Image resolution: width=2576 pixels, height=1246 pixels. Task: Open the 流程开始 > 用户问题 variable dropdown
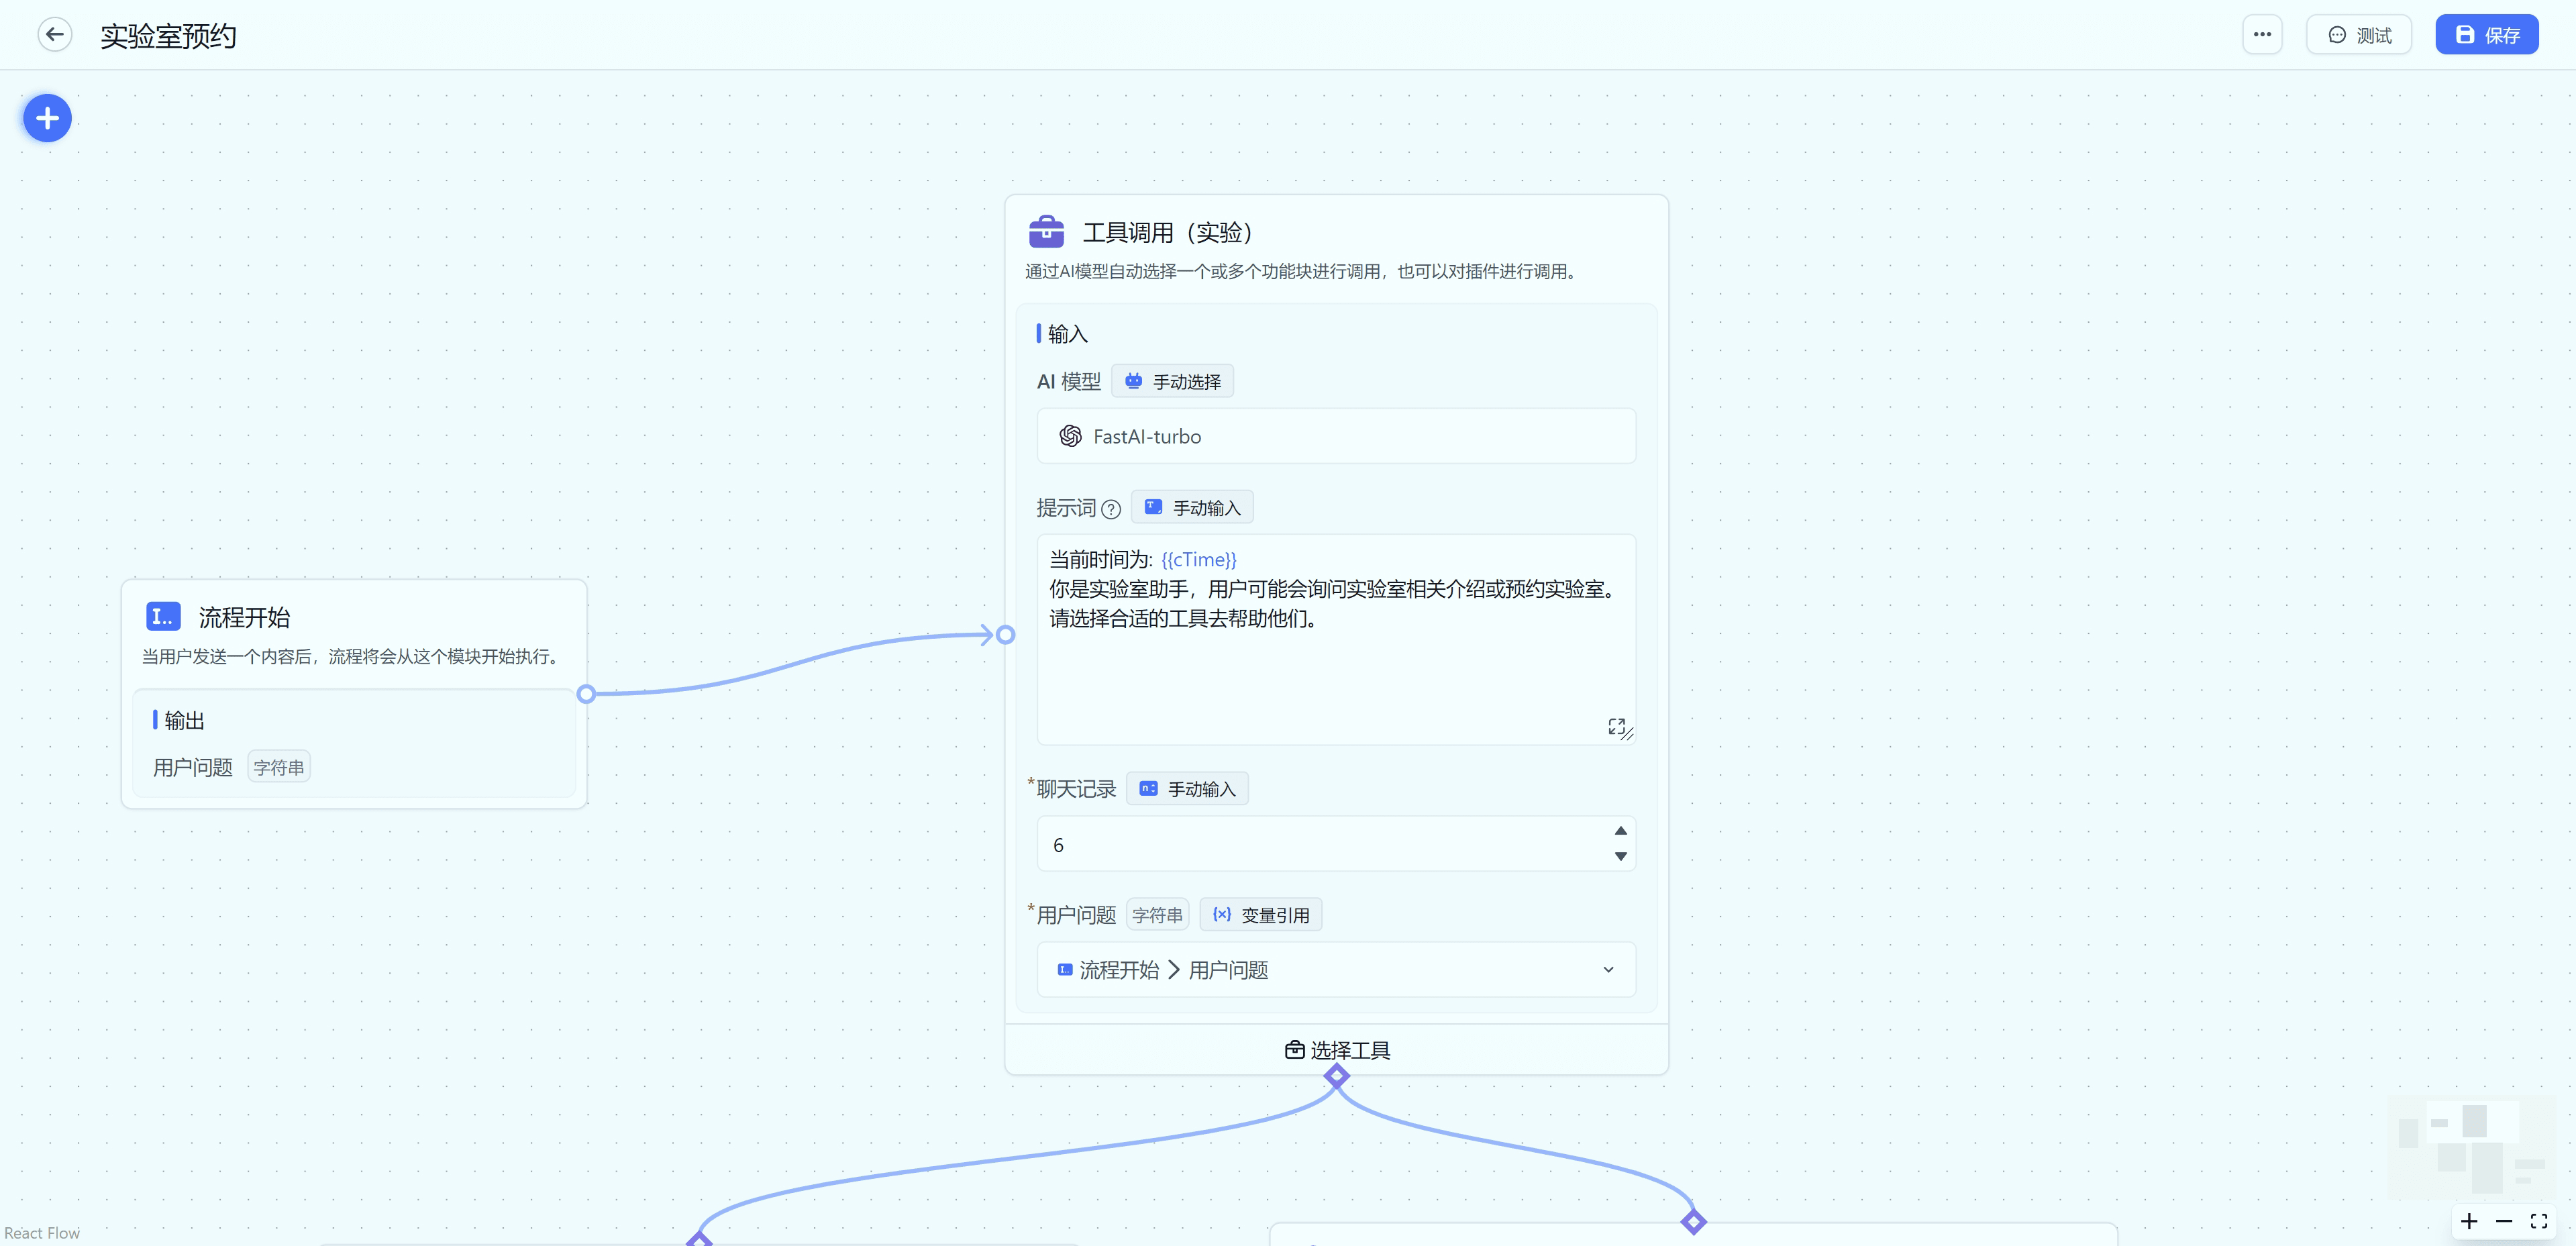point(1336,970)
